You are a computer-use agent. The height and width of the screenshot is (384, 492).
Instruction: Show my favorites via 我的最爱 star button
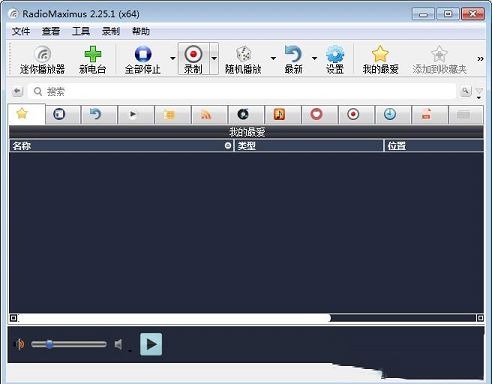point(380,59)
